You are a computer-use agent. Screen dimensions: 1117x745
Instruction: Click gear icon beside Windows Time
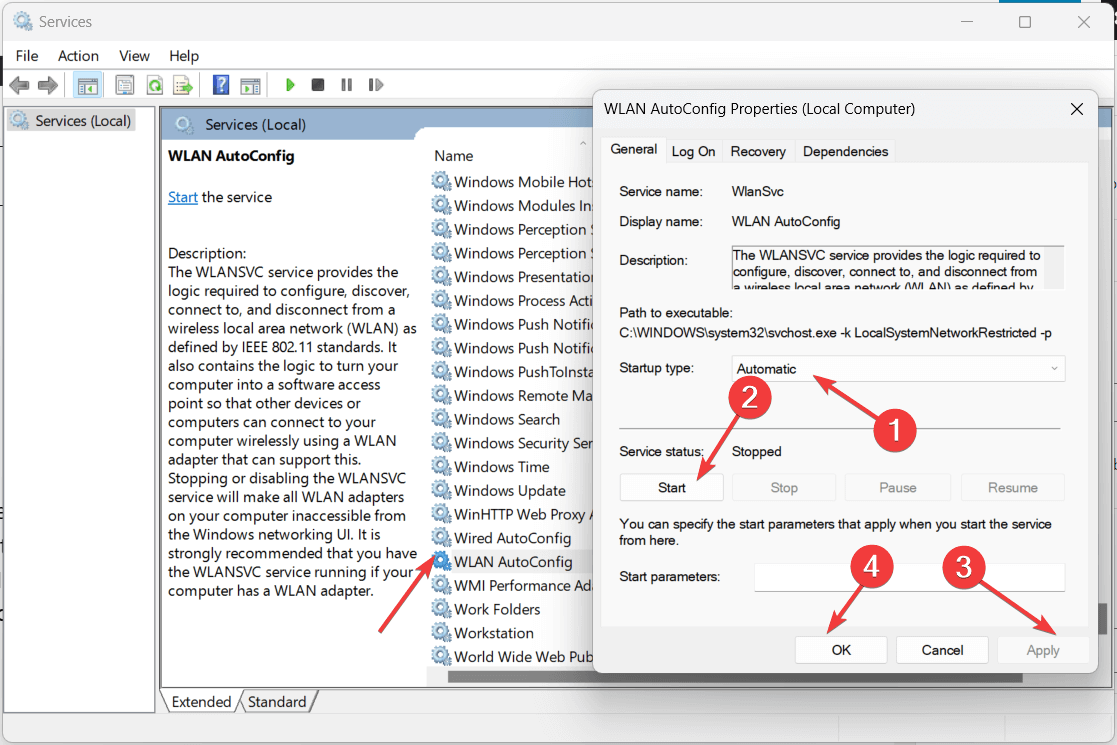(x=442, y=467)
